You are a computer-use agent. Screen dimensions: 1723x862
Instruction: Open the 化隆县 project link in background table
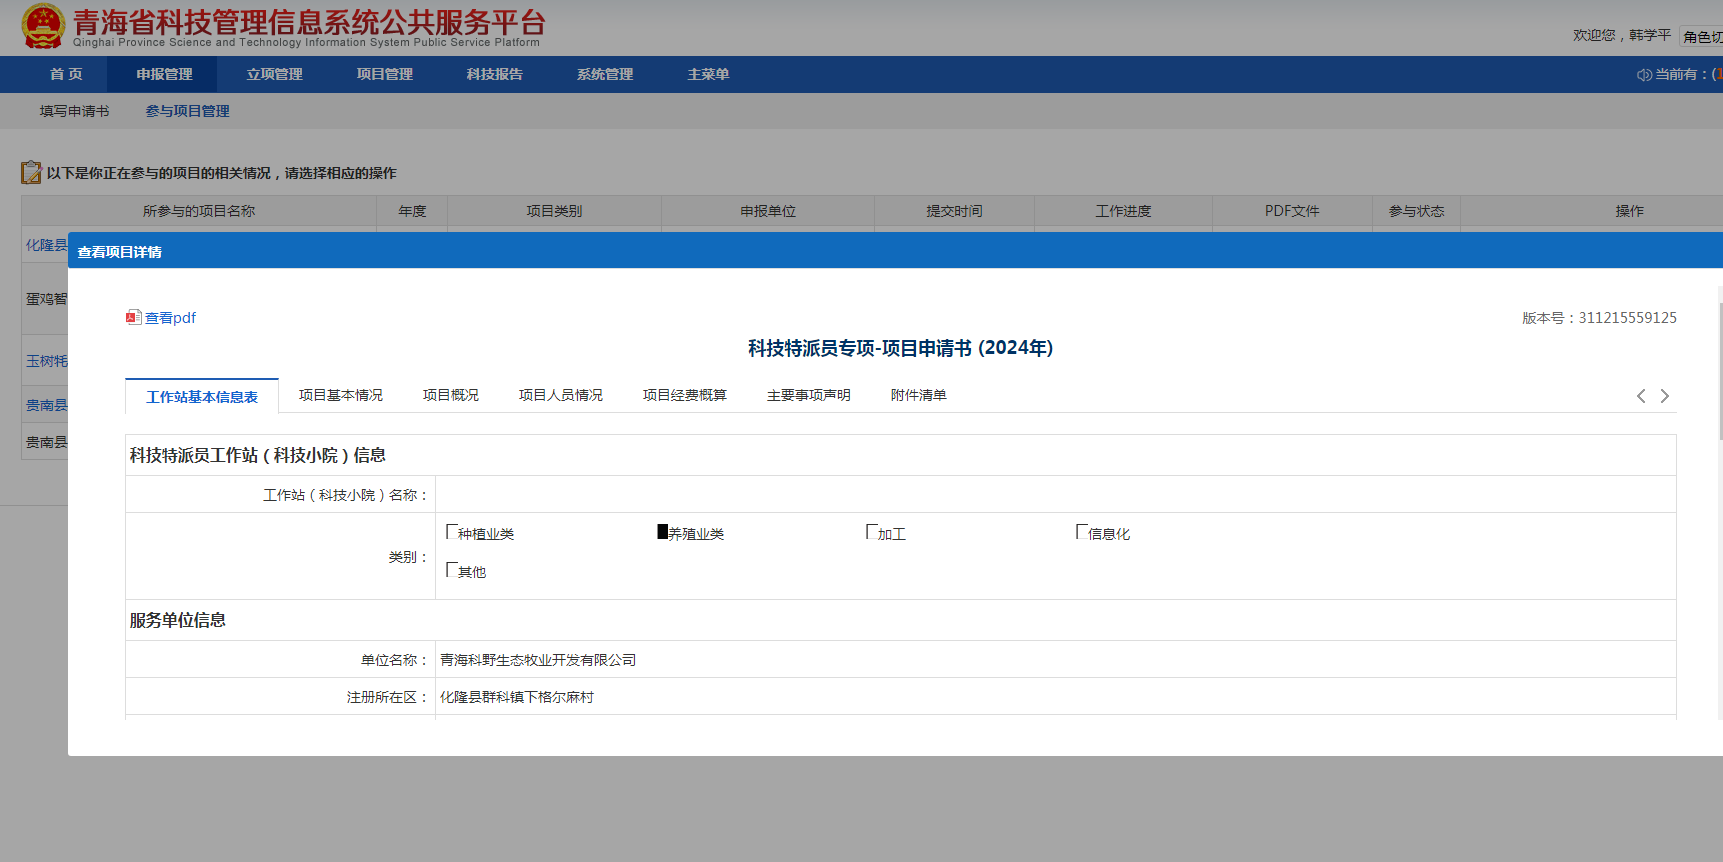coord(46,245)
